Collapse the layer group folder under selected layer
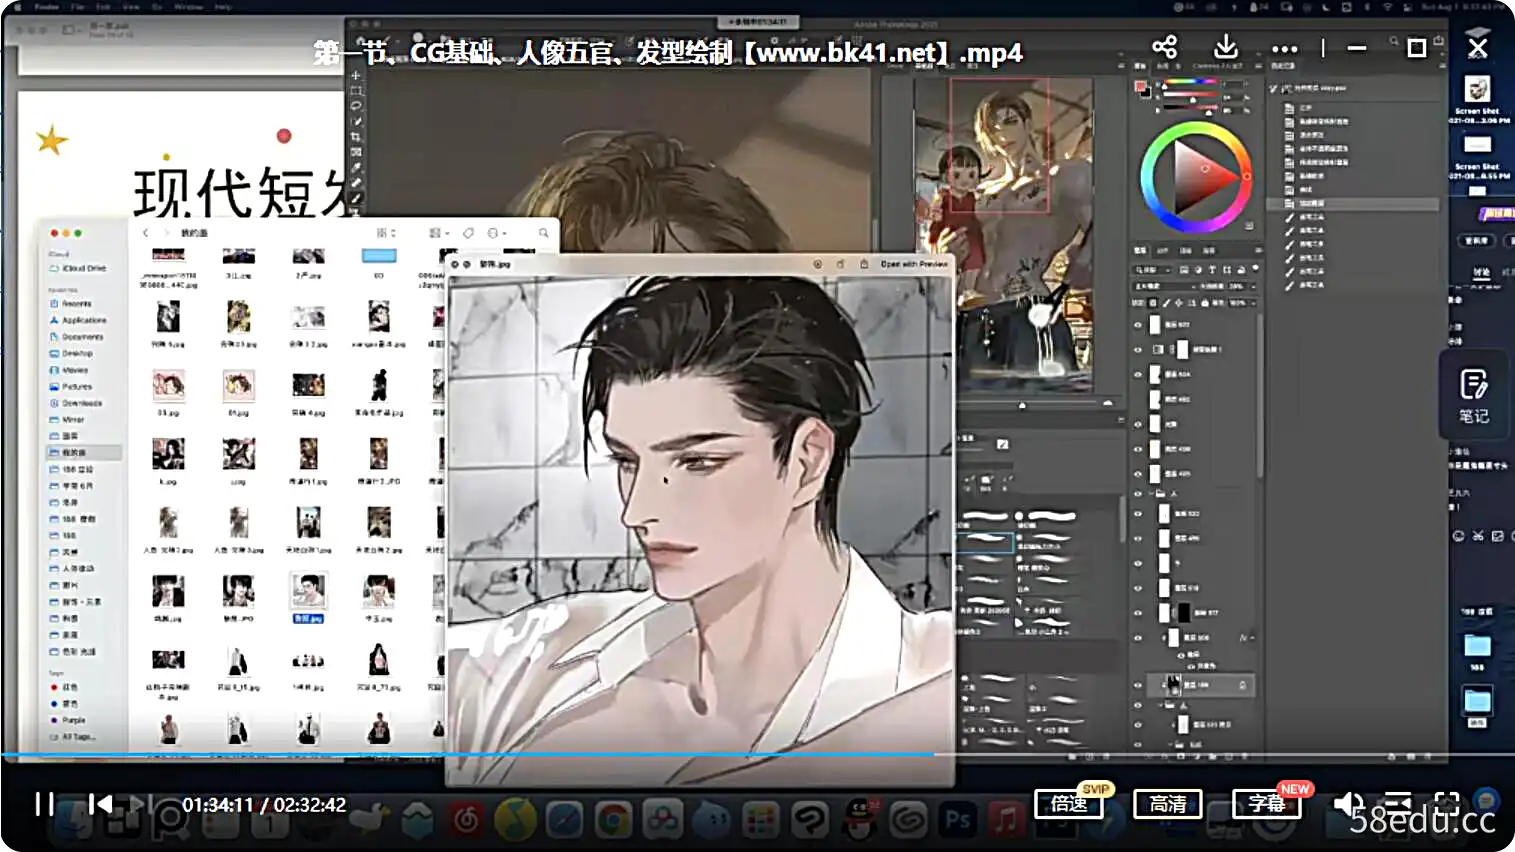This screenshot has height=852, width=1515. [1162, 705]
